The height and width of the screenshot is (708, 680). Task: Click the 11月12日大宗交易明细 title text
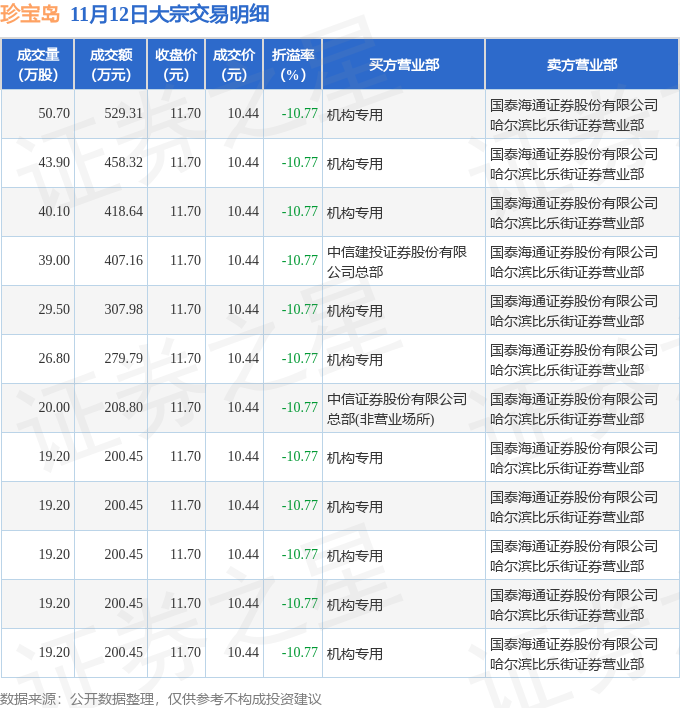click(x=170, y=14)
